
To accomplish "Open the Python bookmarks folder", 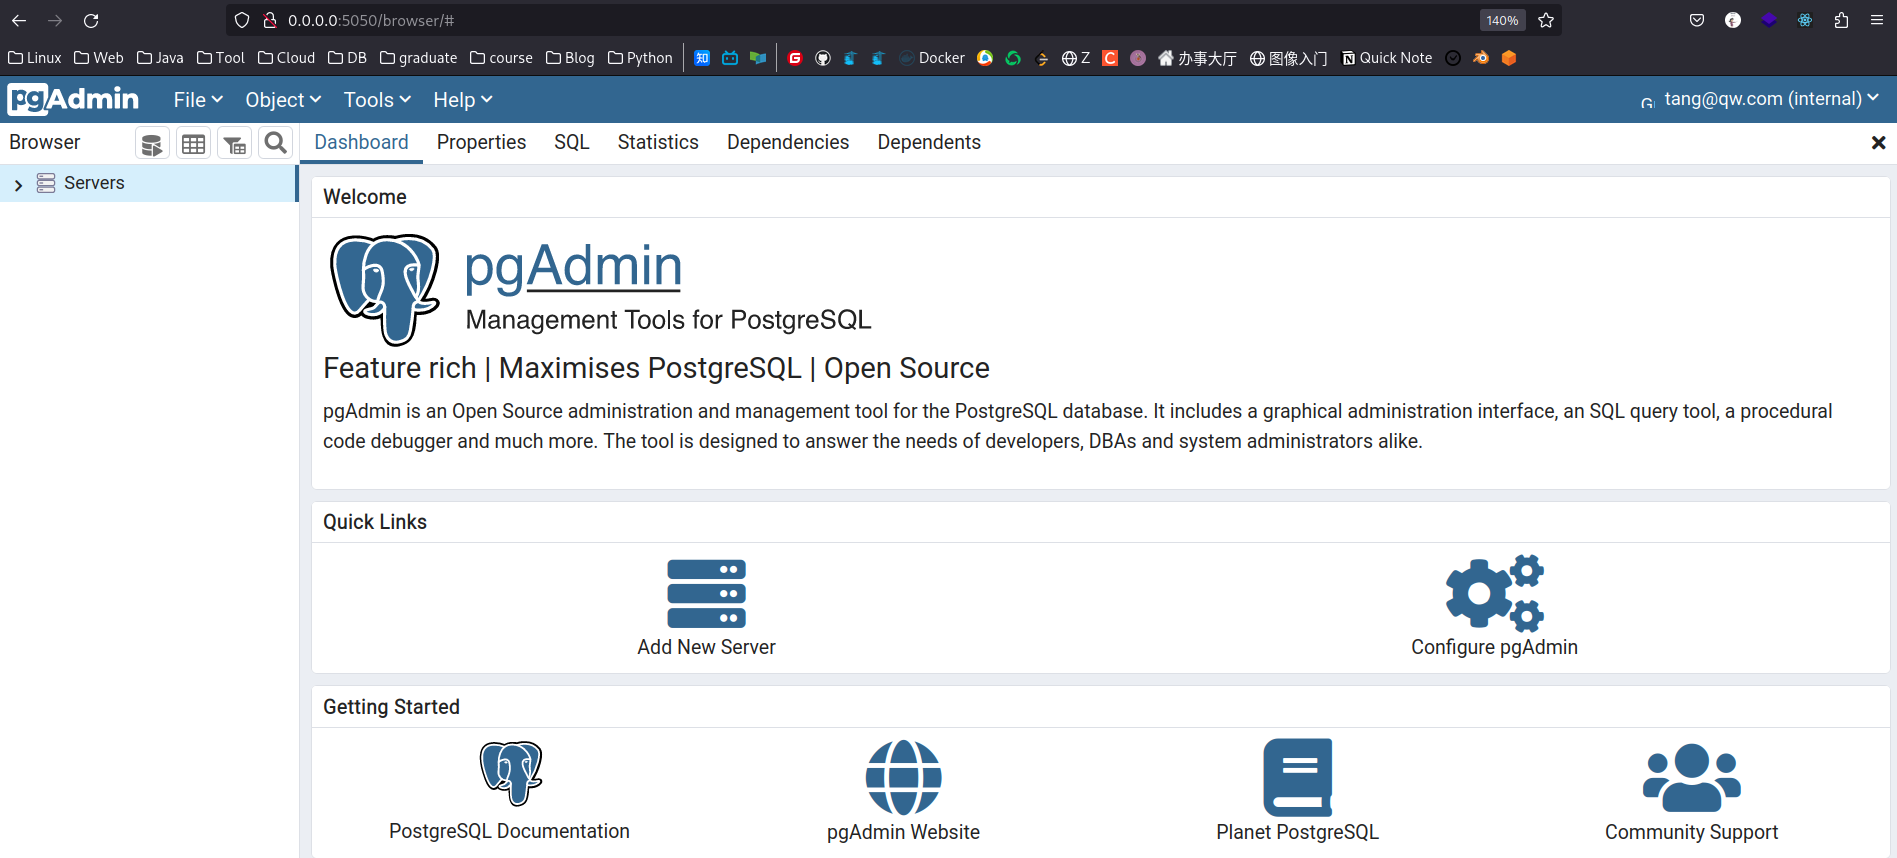I will pos(640,58).
